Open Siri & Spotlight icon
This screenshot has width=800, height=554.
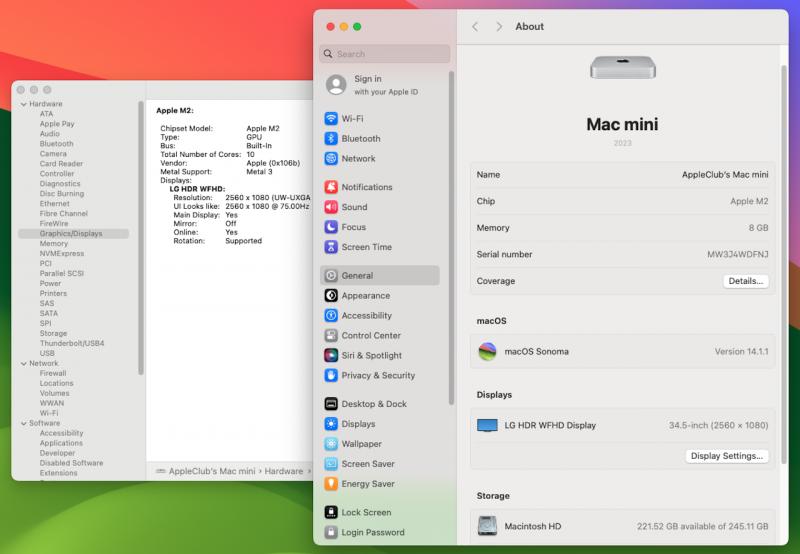click(x=331, y=355)
